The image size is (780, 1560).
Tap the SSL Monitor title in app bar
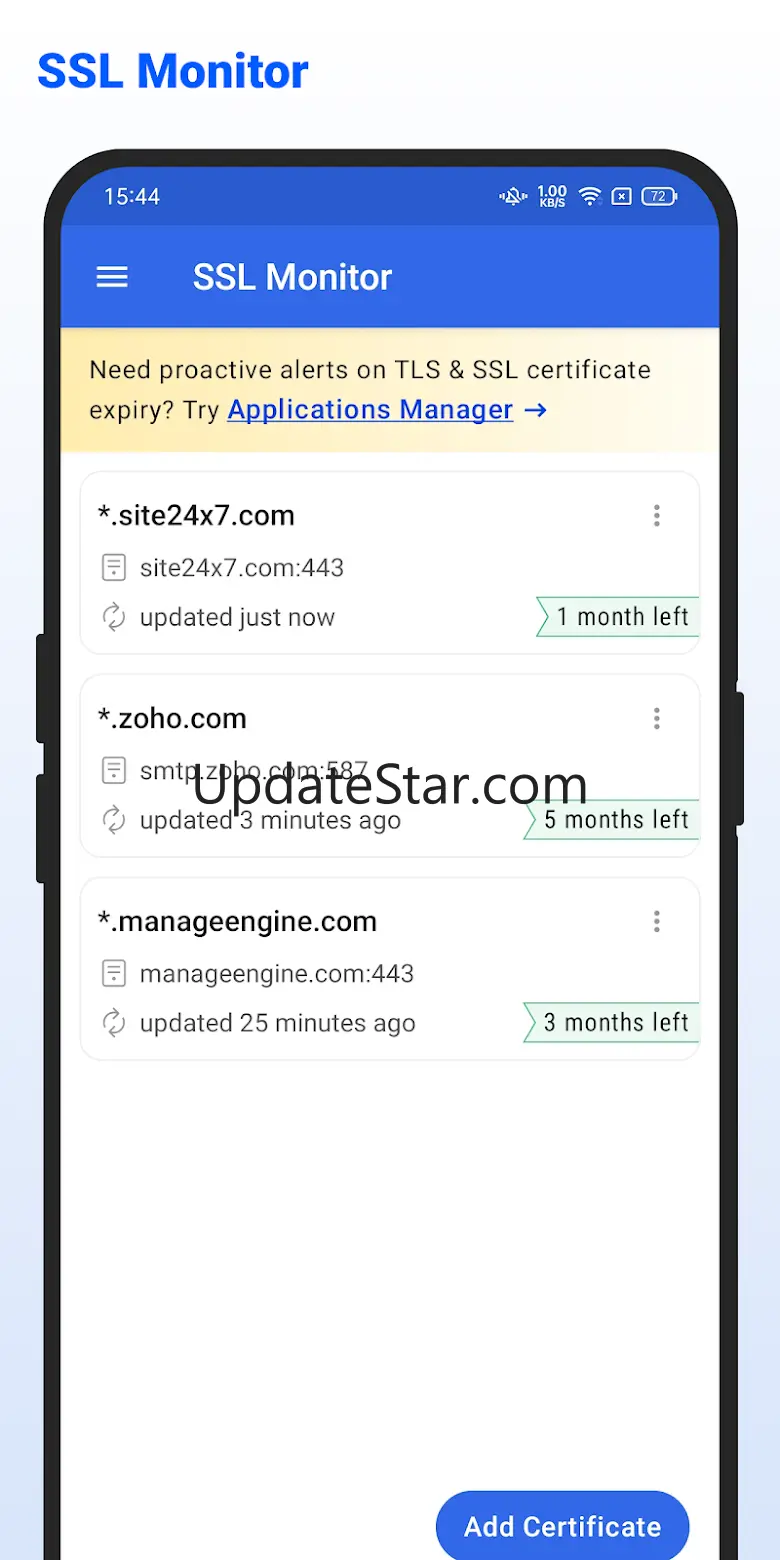tap(292, 277)
